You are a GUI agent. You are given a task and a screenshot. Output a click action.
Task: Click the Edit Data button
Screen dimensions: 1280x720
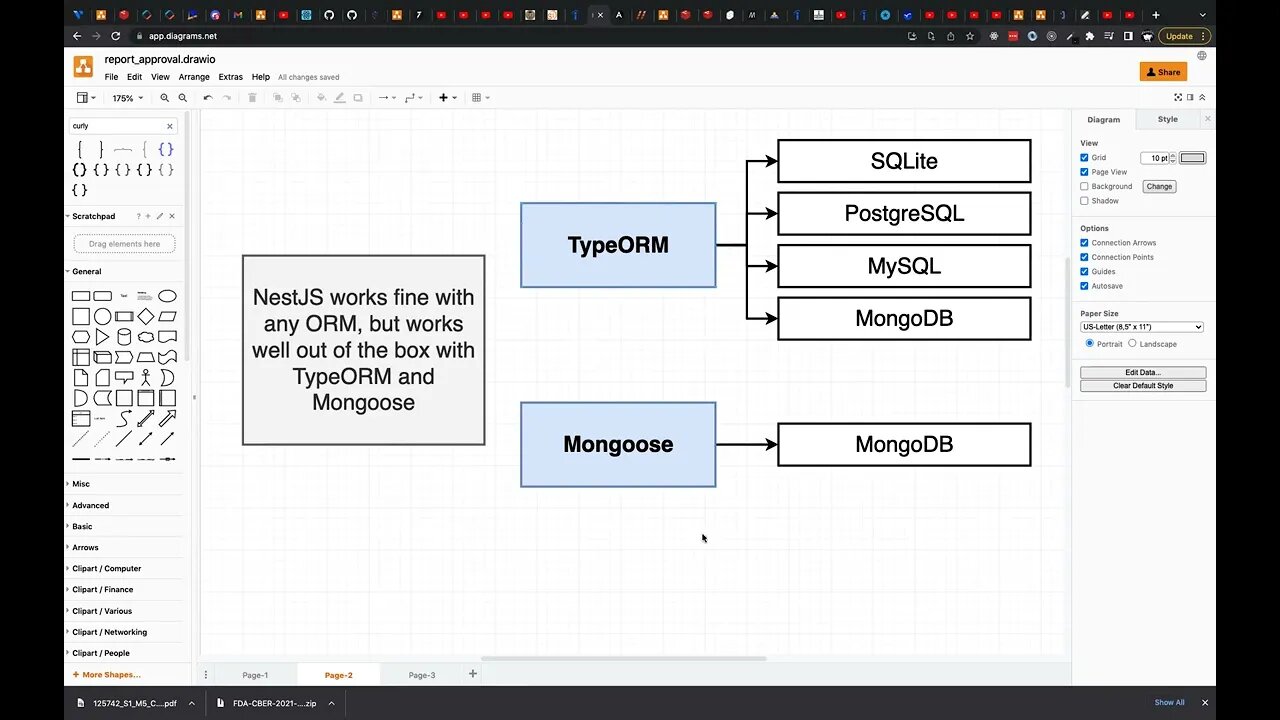pyautogui.click(x=1143, y=372)
